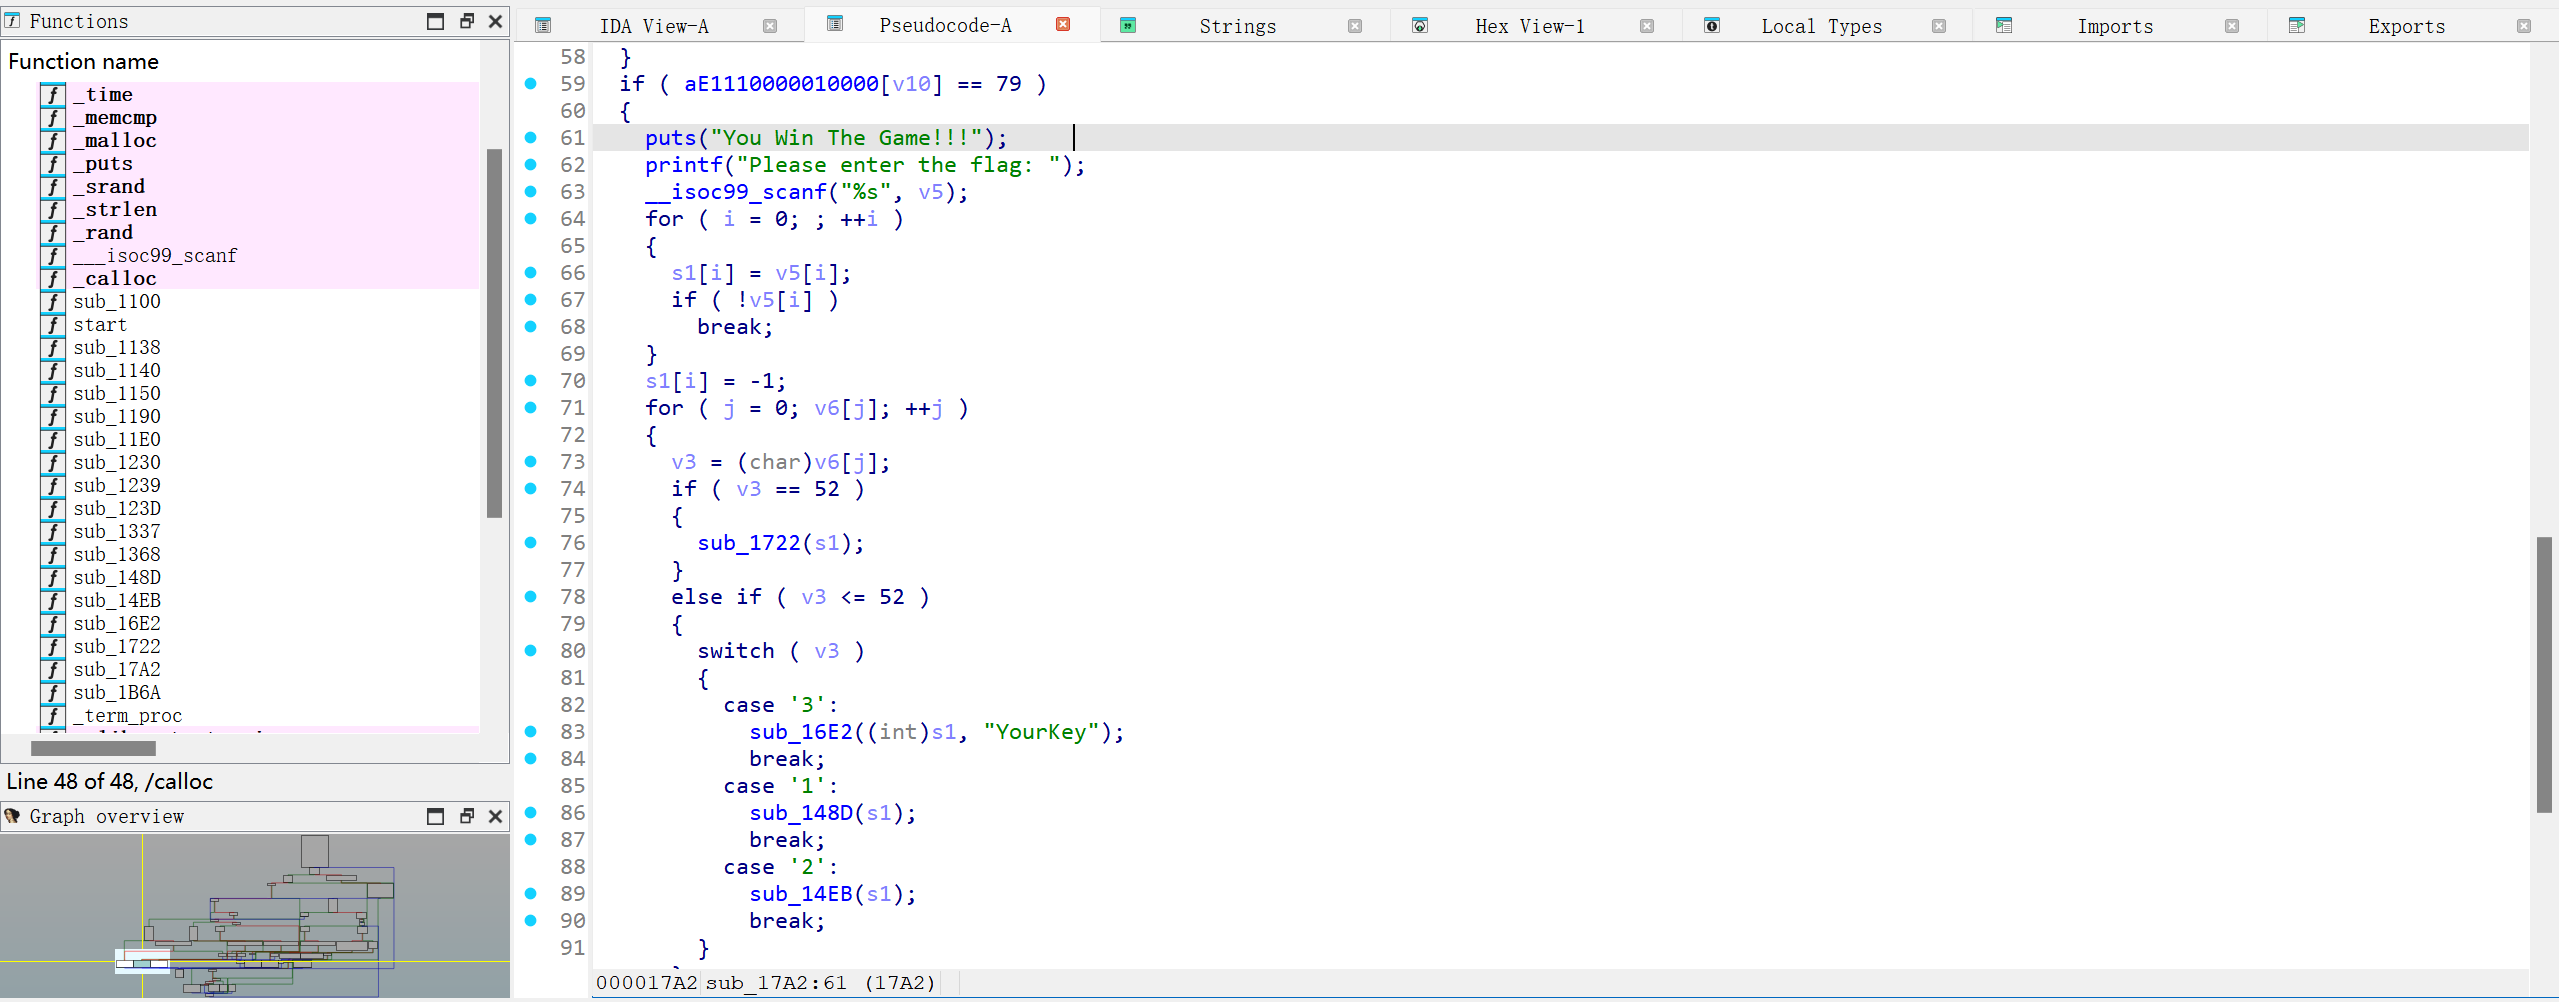The height and width of the screenshot is (1002, 2559).
Task: Switch to the Strings tab
Action: pos(1237,27)
